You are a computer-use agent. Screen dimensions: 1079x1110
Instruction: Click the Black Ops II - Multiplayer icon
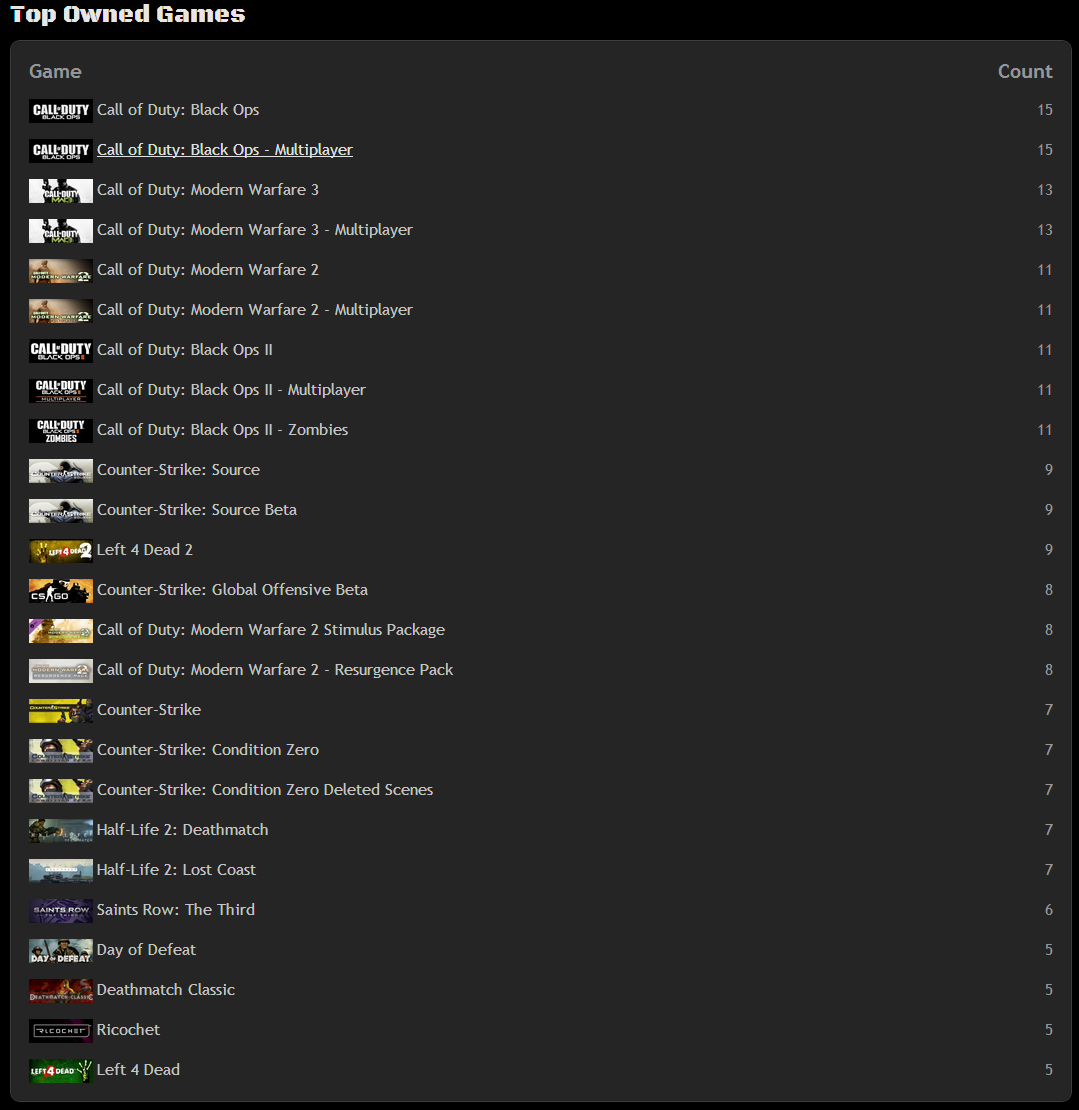[x=61, y=391]
